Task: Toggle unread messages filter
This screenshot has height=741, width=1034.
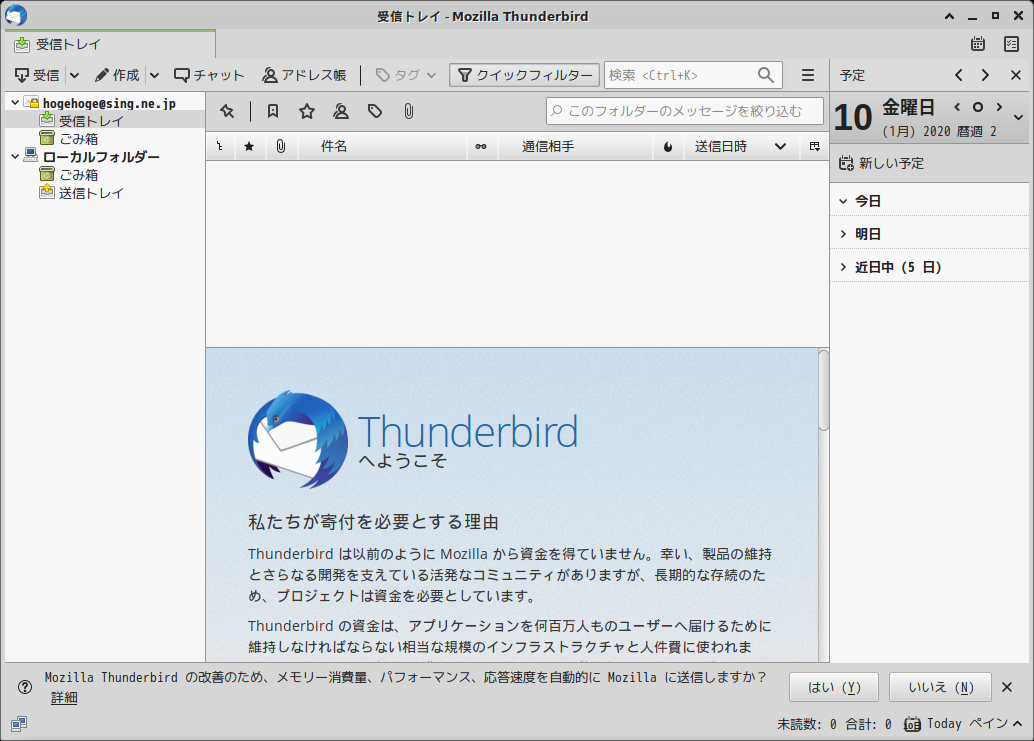Action: point(273,111)
